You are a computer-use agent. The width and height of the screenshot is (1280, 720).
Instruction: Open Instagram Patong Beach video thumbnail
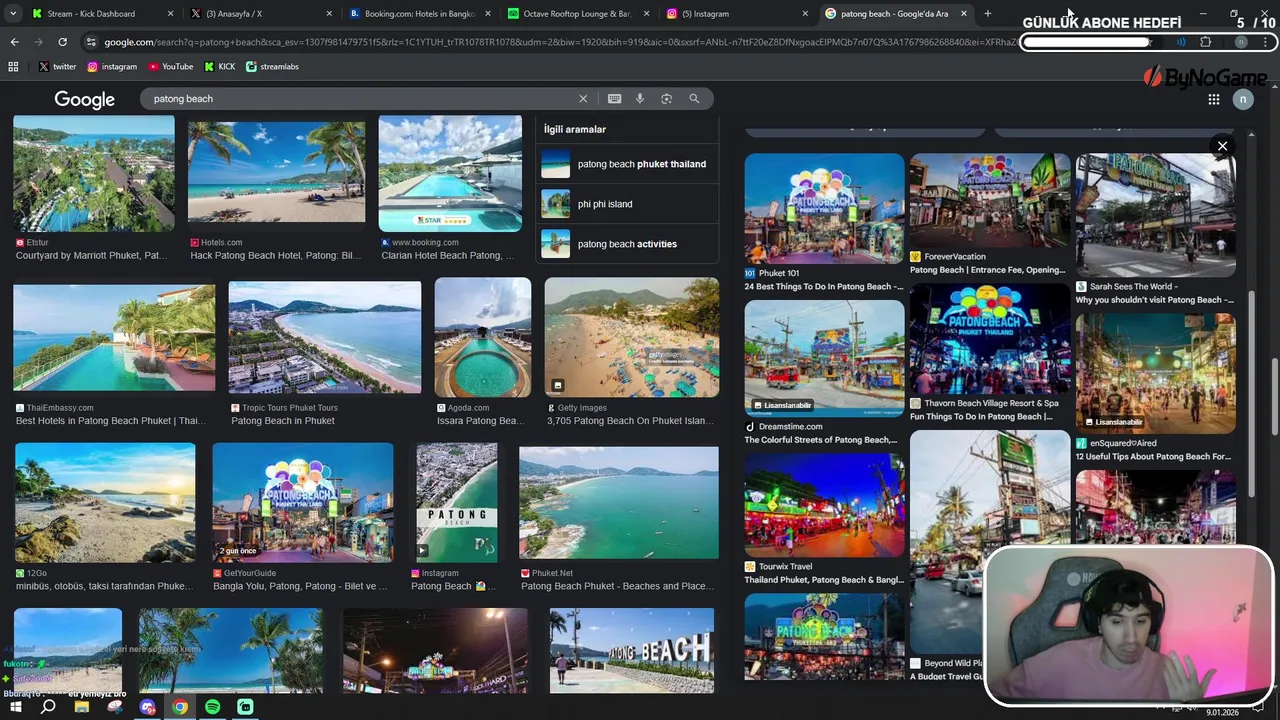tap(456, 503)
